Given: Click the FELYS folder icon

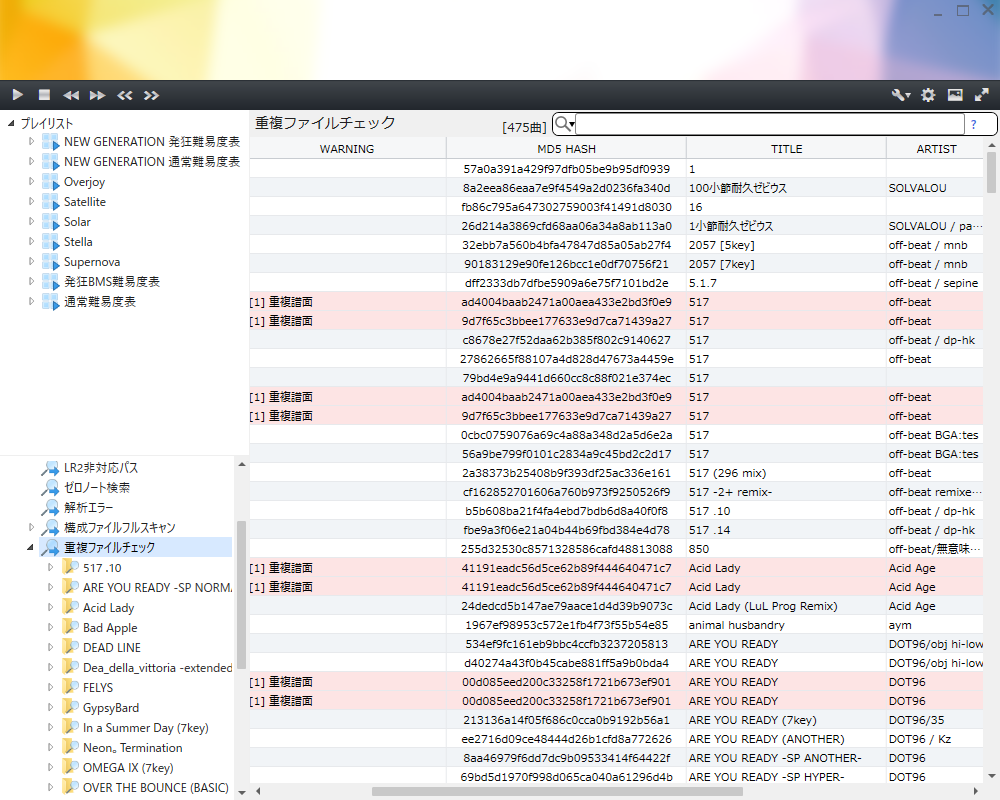Looking at the screenshot, I should click(70, 688).
